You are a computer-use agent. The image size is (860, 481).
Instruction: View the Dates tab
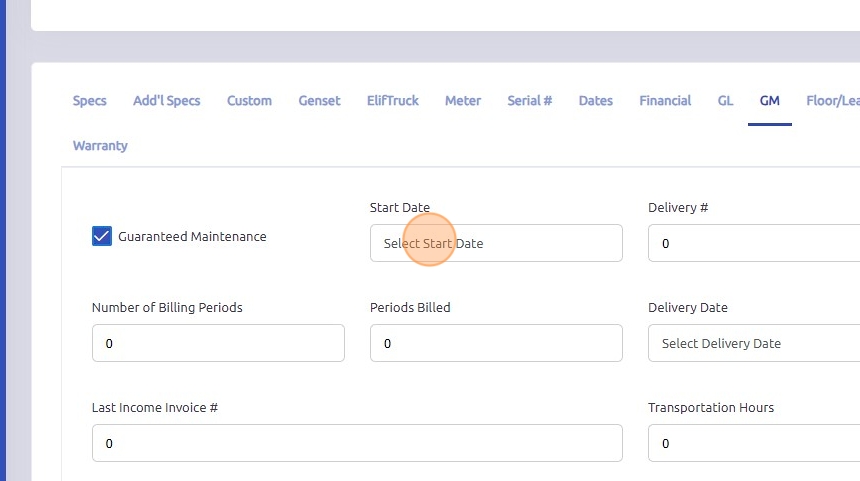tap(596, 101)
